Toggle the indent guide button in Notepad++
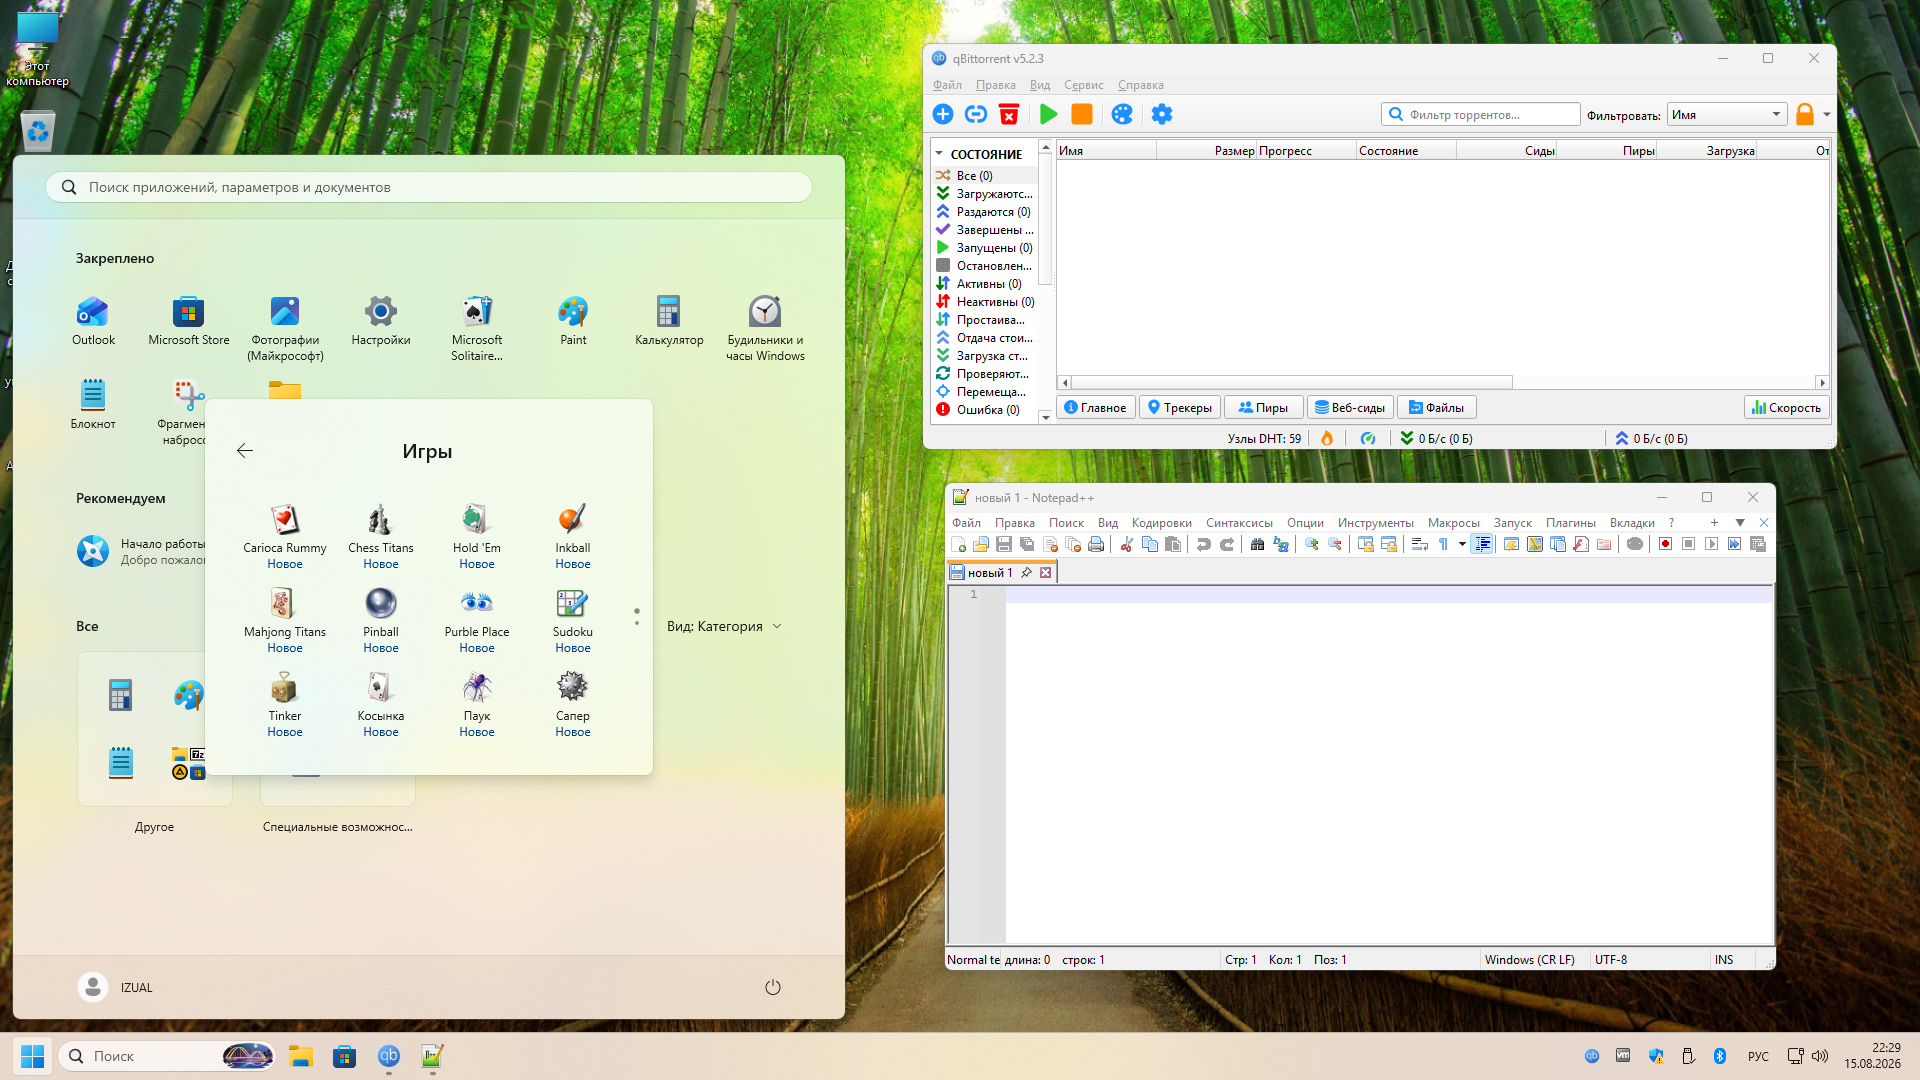1920x1080 pixels. coord(1483,544)
